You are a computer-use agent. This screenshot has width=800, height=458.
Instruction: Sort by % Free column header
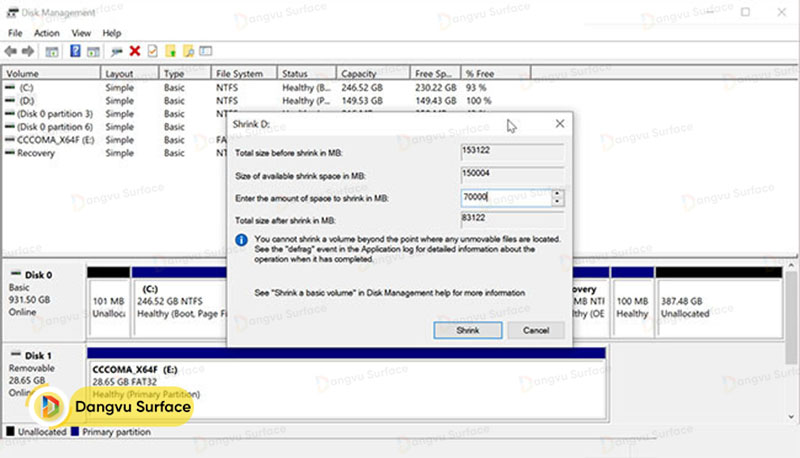(496, 73)
